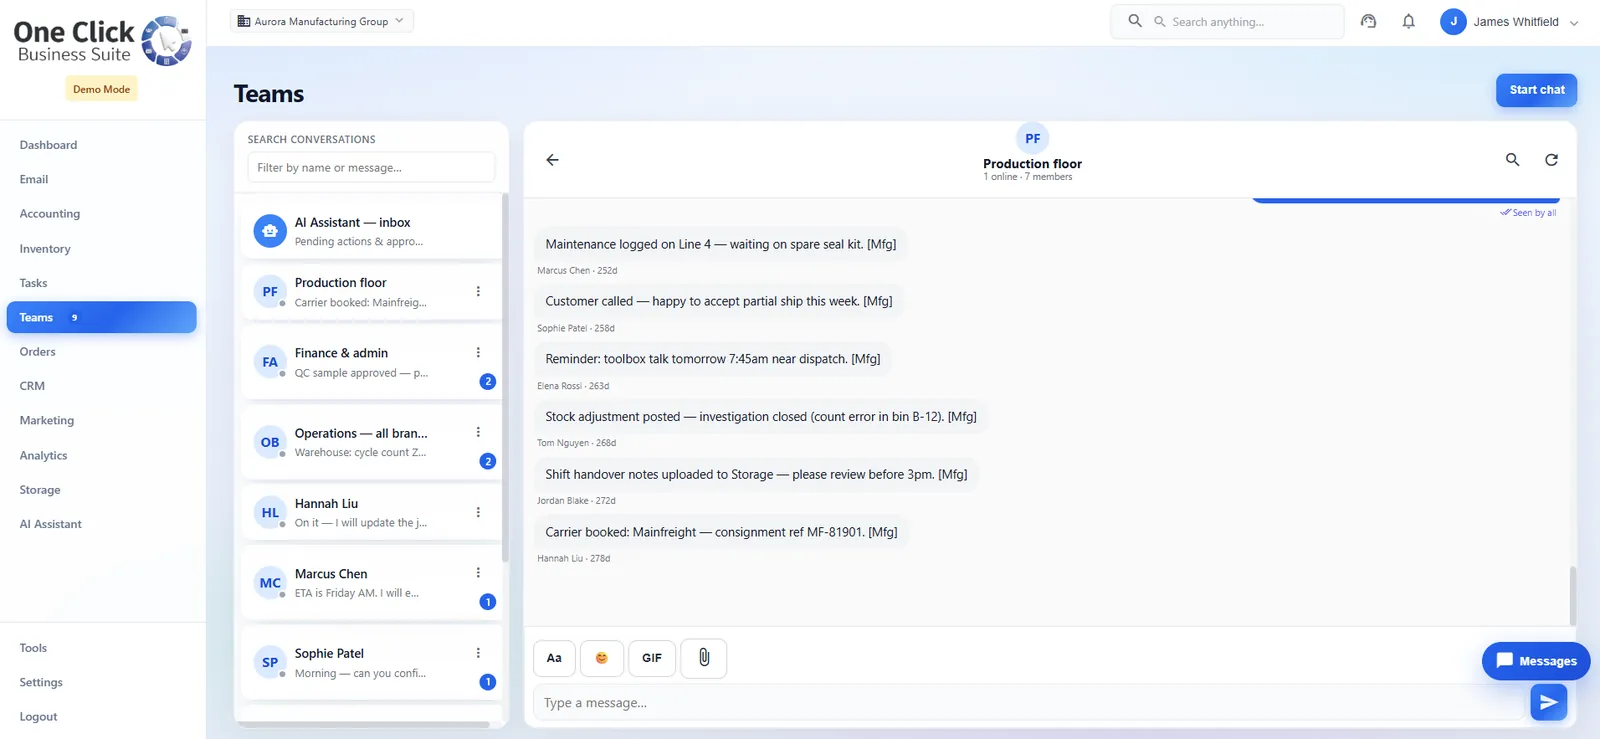Image resolution: width=1600 pixels, height=739 pixels.
Task: Select the Carrier booked Mainfreight message
Action: [721, 532]
